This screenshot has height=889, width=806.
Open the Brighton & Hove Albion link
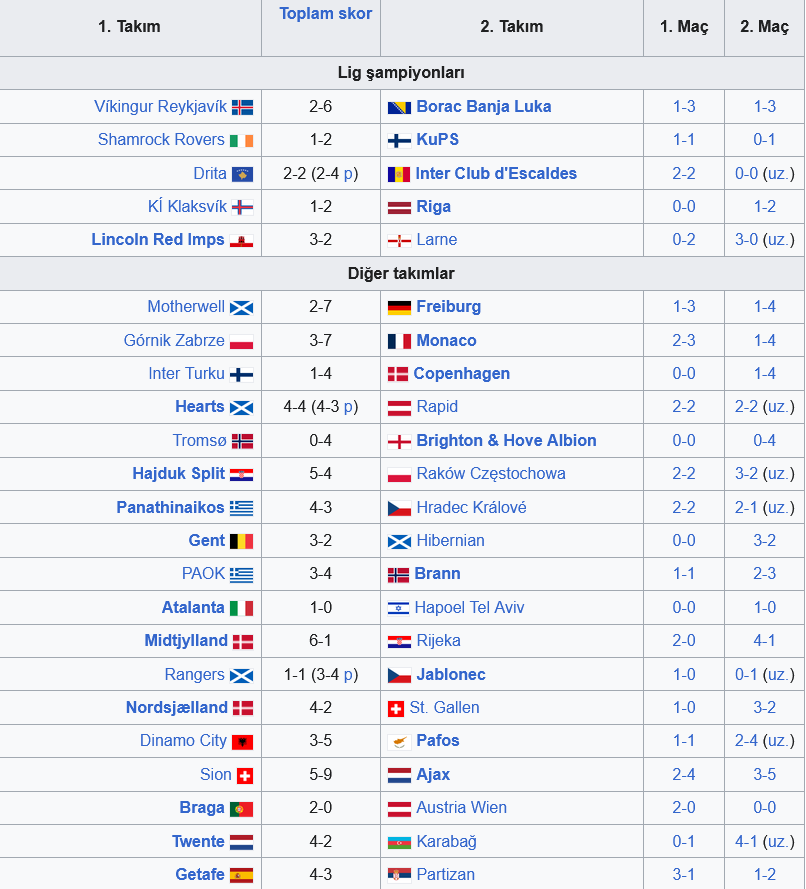tap(506, 441)
